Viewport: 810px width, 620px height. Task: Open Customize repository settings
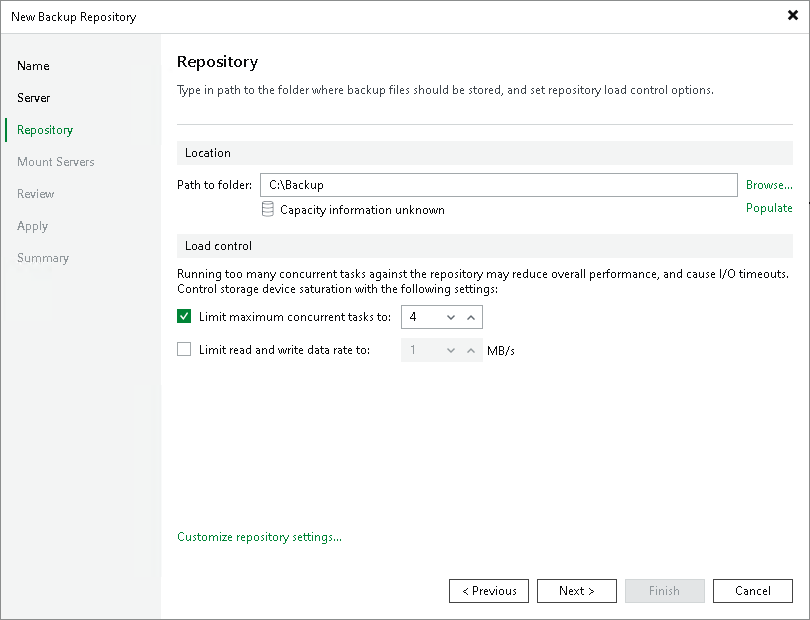(x=259, y=537)
